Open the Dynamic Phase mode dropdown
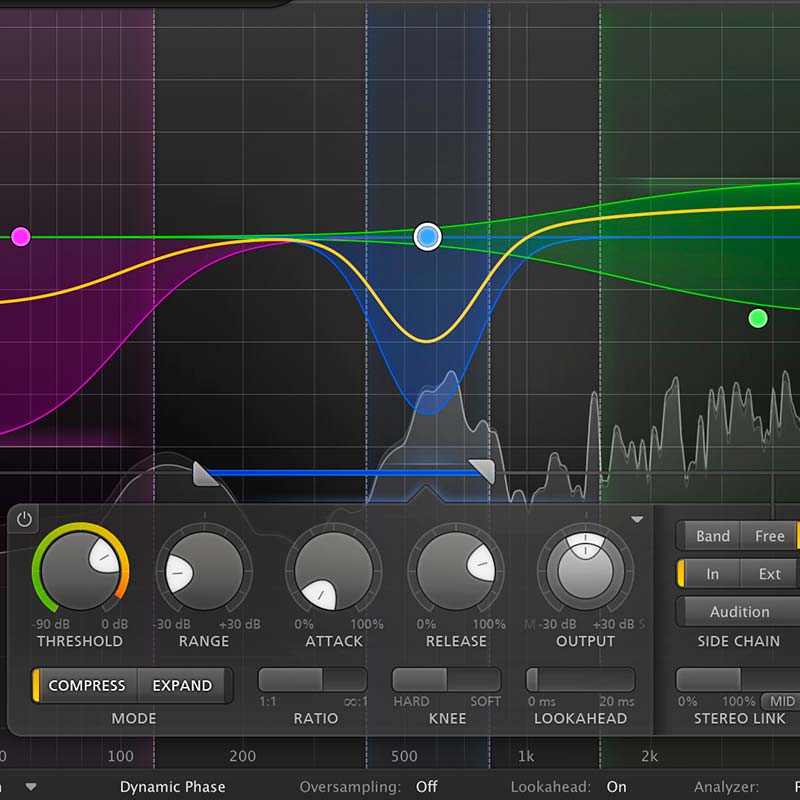 pos(172,787)
